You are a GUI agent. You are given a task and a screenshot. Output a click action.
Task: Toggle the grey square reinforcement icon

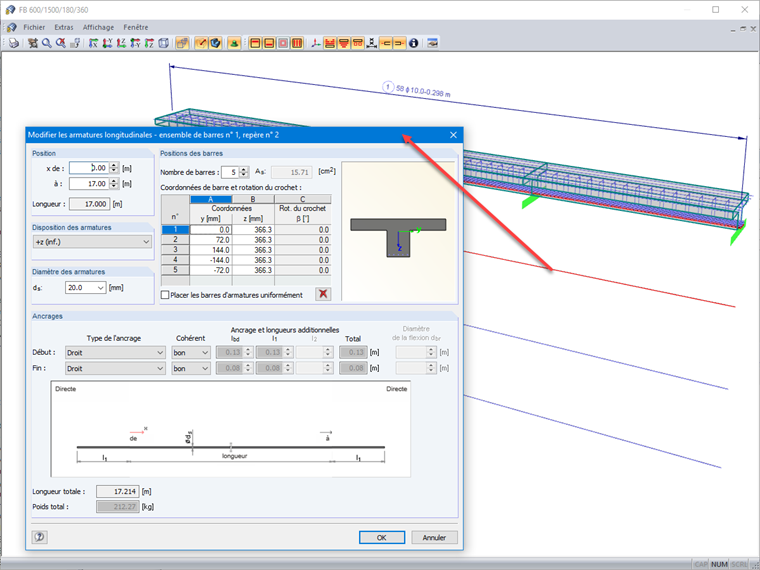click(283, 43)
